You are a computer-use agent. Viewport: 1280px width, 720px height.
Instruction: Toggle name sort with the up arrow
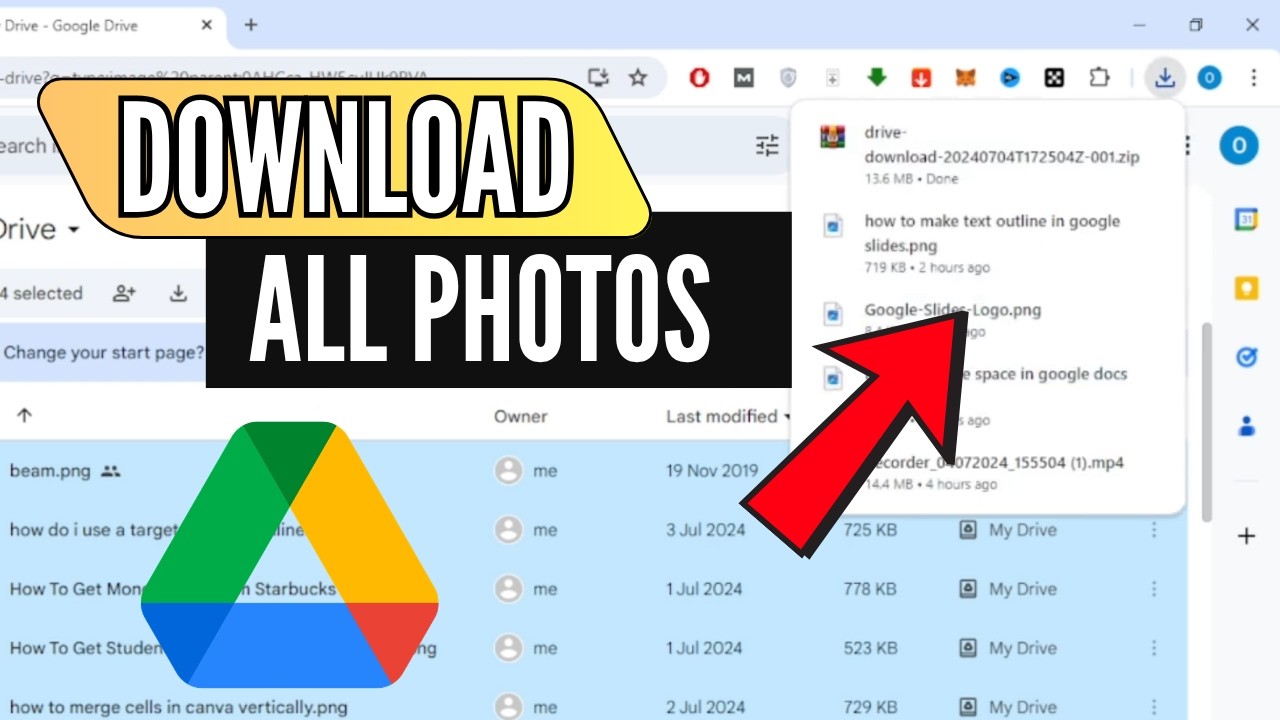(x=25, y=416)
